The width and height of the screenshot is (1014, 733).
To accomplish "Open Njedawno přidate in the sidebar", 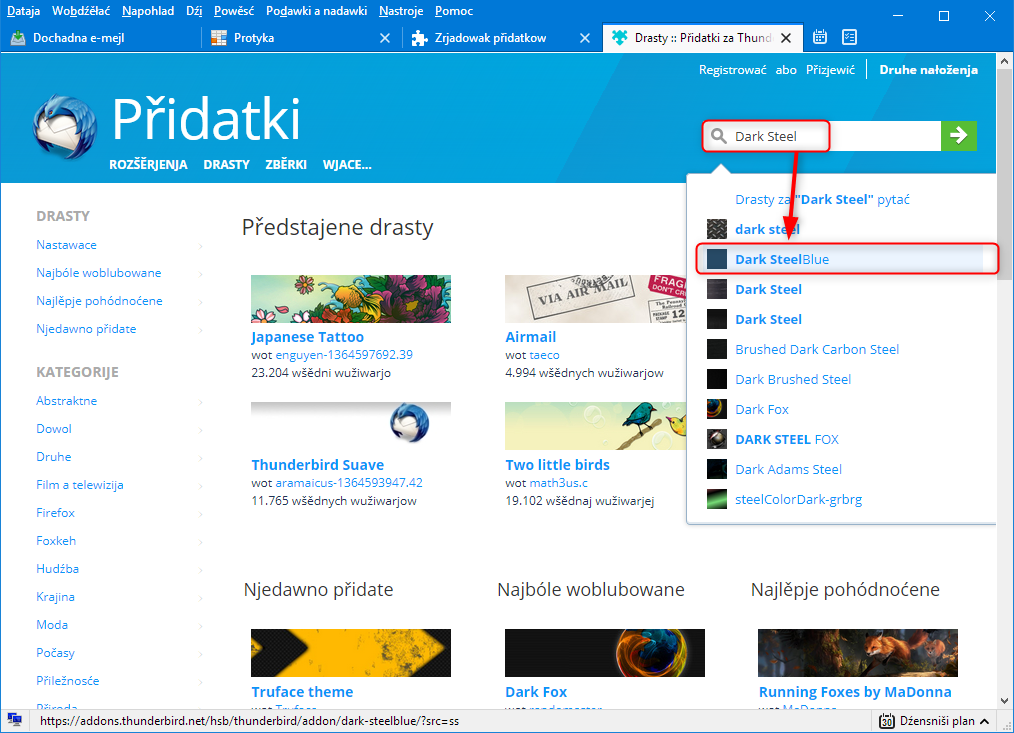I will point(86,329).
